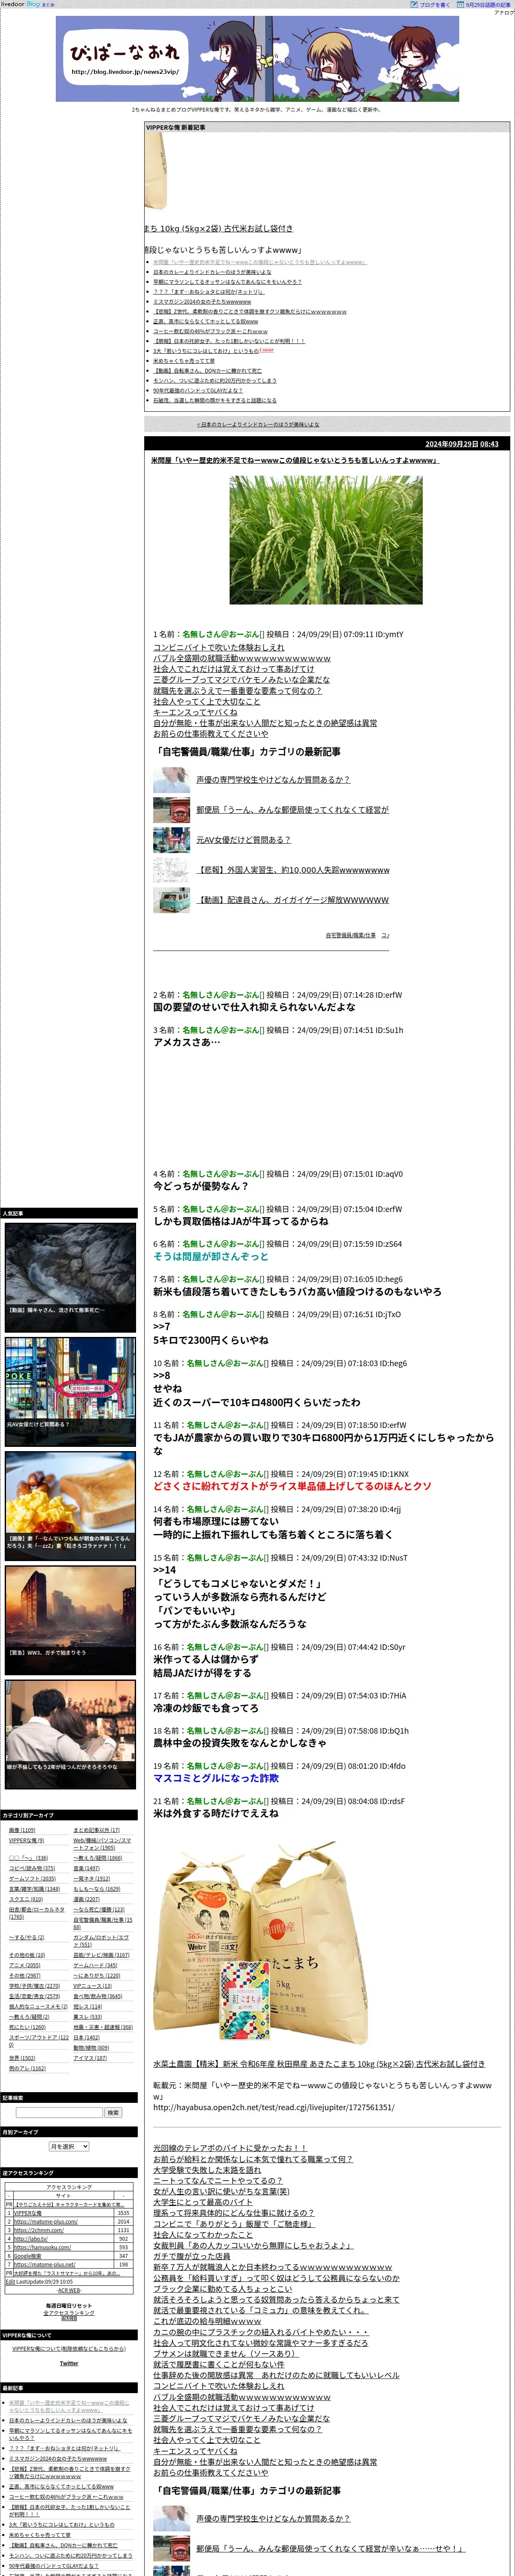Image resolution: width=515 pixels, height=2576 pixels.
Task: Open the アニメ (2055) category
Action: (25, 1965)
